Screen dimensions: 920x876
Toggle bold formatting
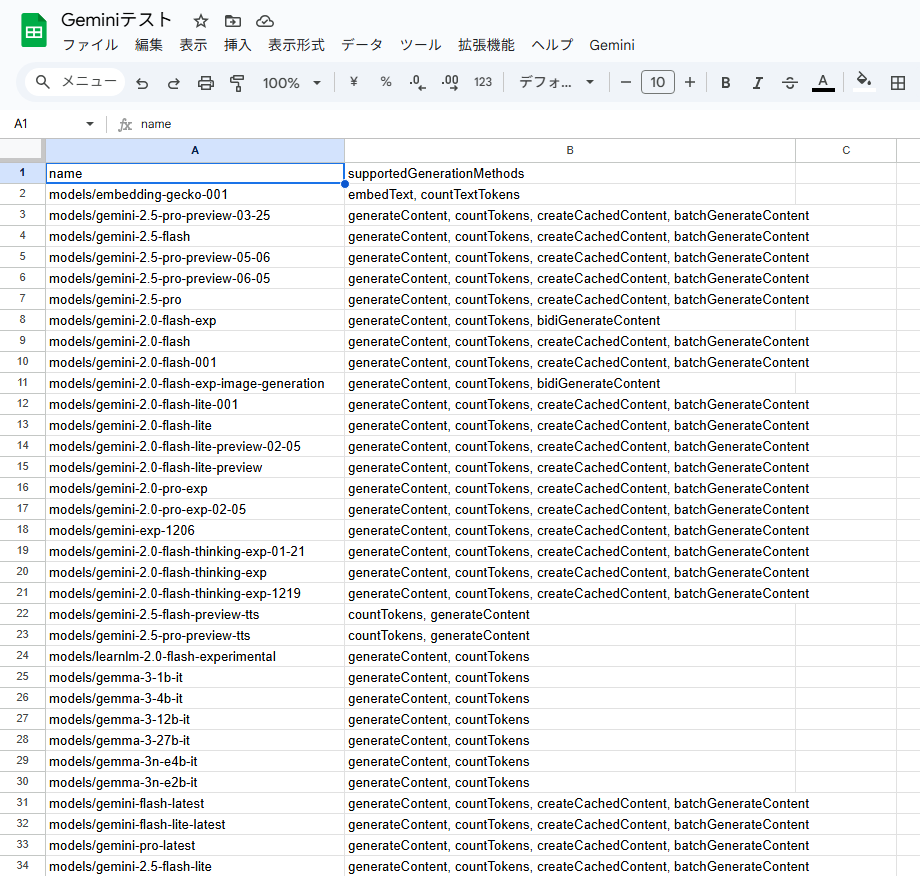click(x=726, y=83)
